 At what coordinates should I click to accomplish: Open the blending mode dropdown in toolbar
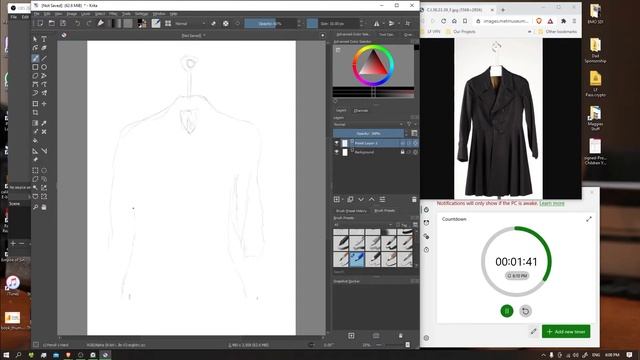pyautogui.click(x=190, y=24)
